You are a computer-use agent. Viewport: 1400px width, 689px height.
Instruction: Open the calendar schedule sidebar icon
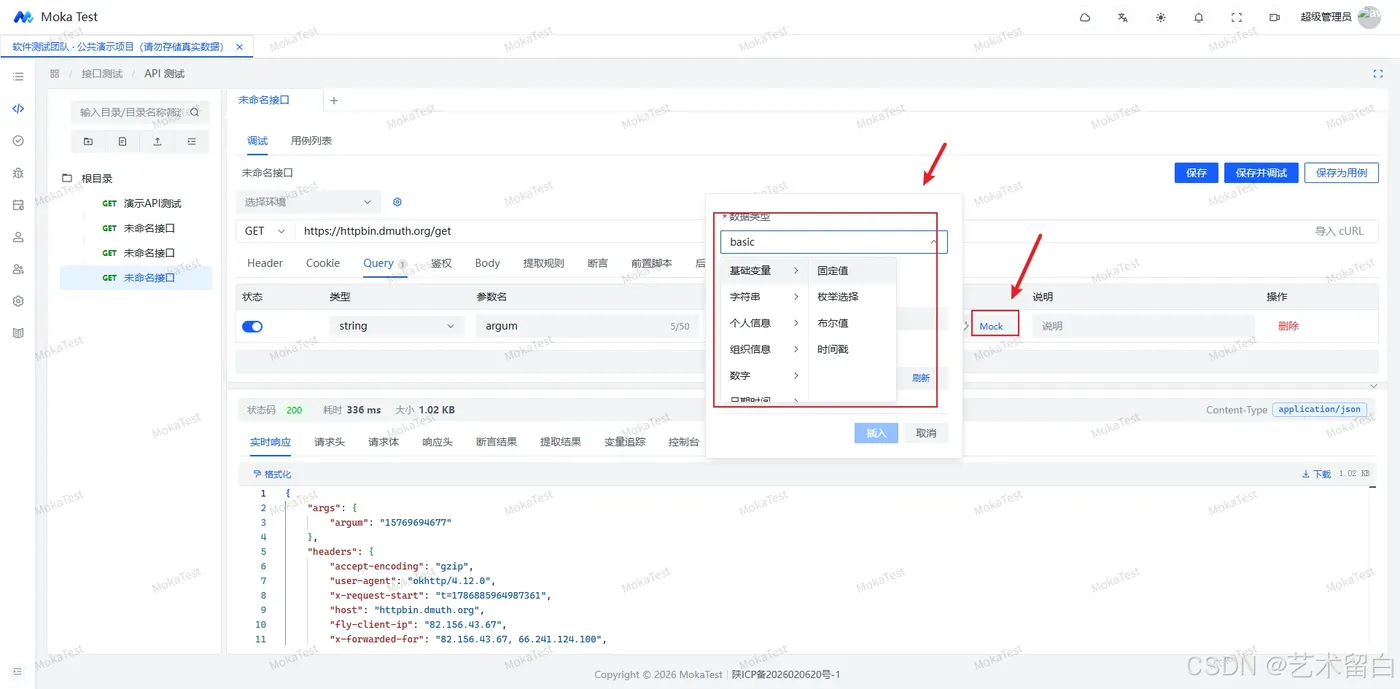click(x=18, y=205)
